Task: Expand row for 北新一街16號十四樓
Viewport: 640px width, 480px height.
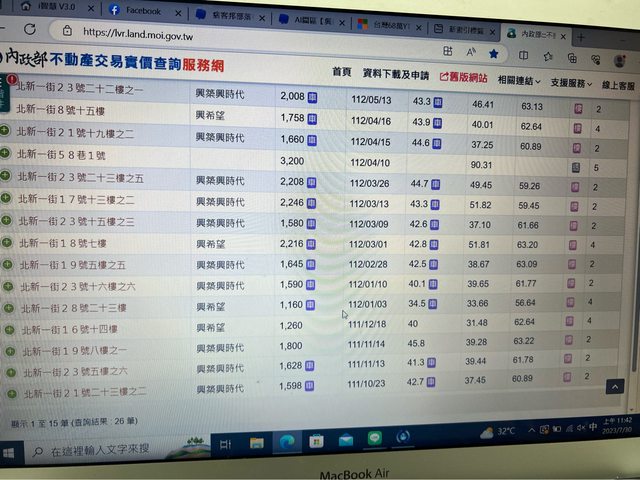Action: 7,327
